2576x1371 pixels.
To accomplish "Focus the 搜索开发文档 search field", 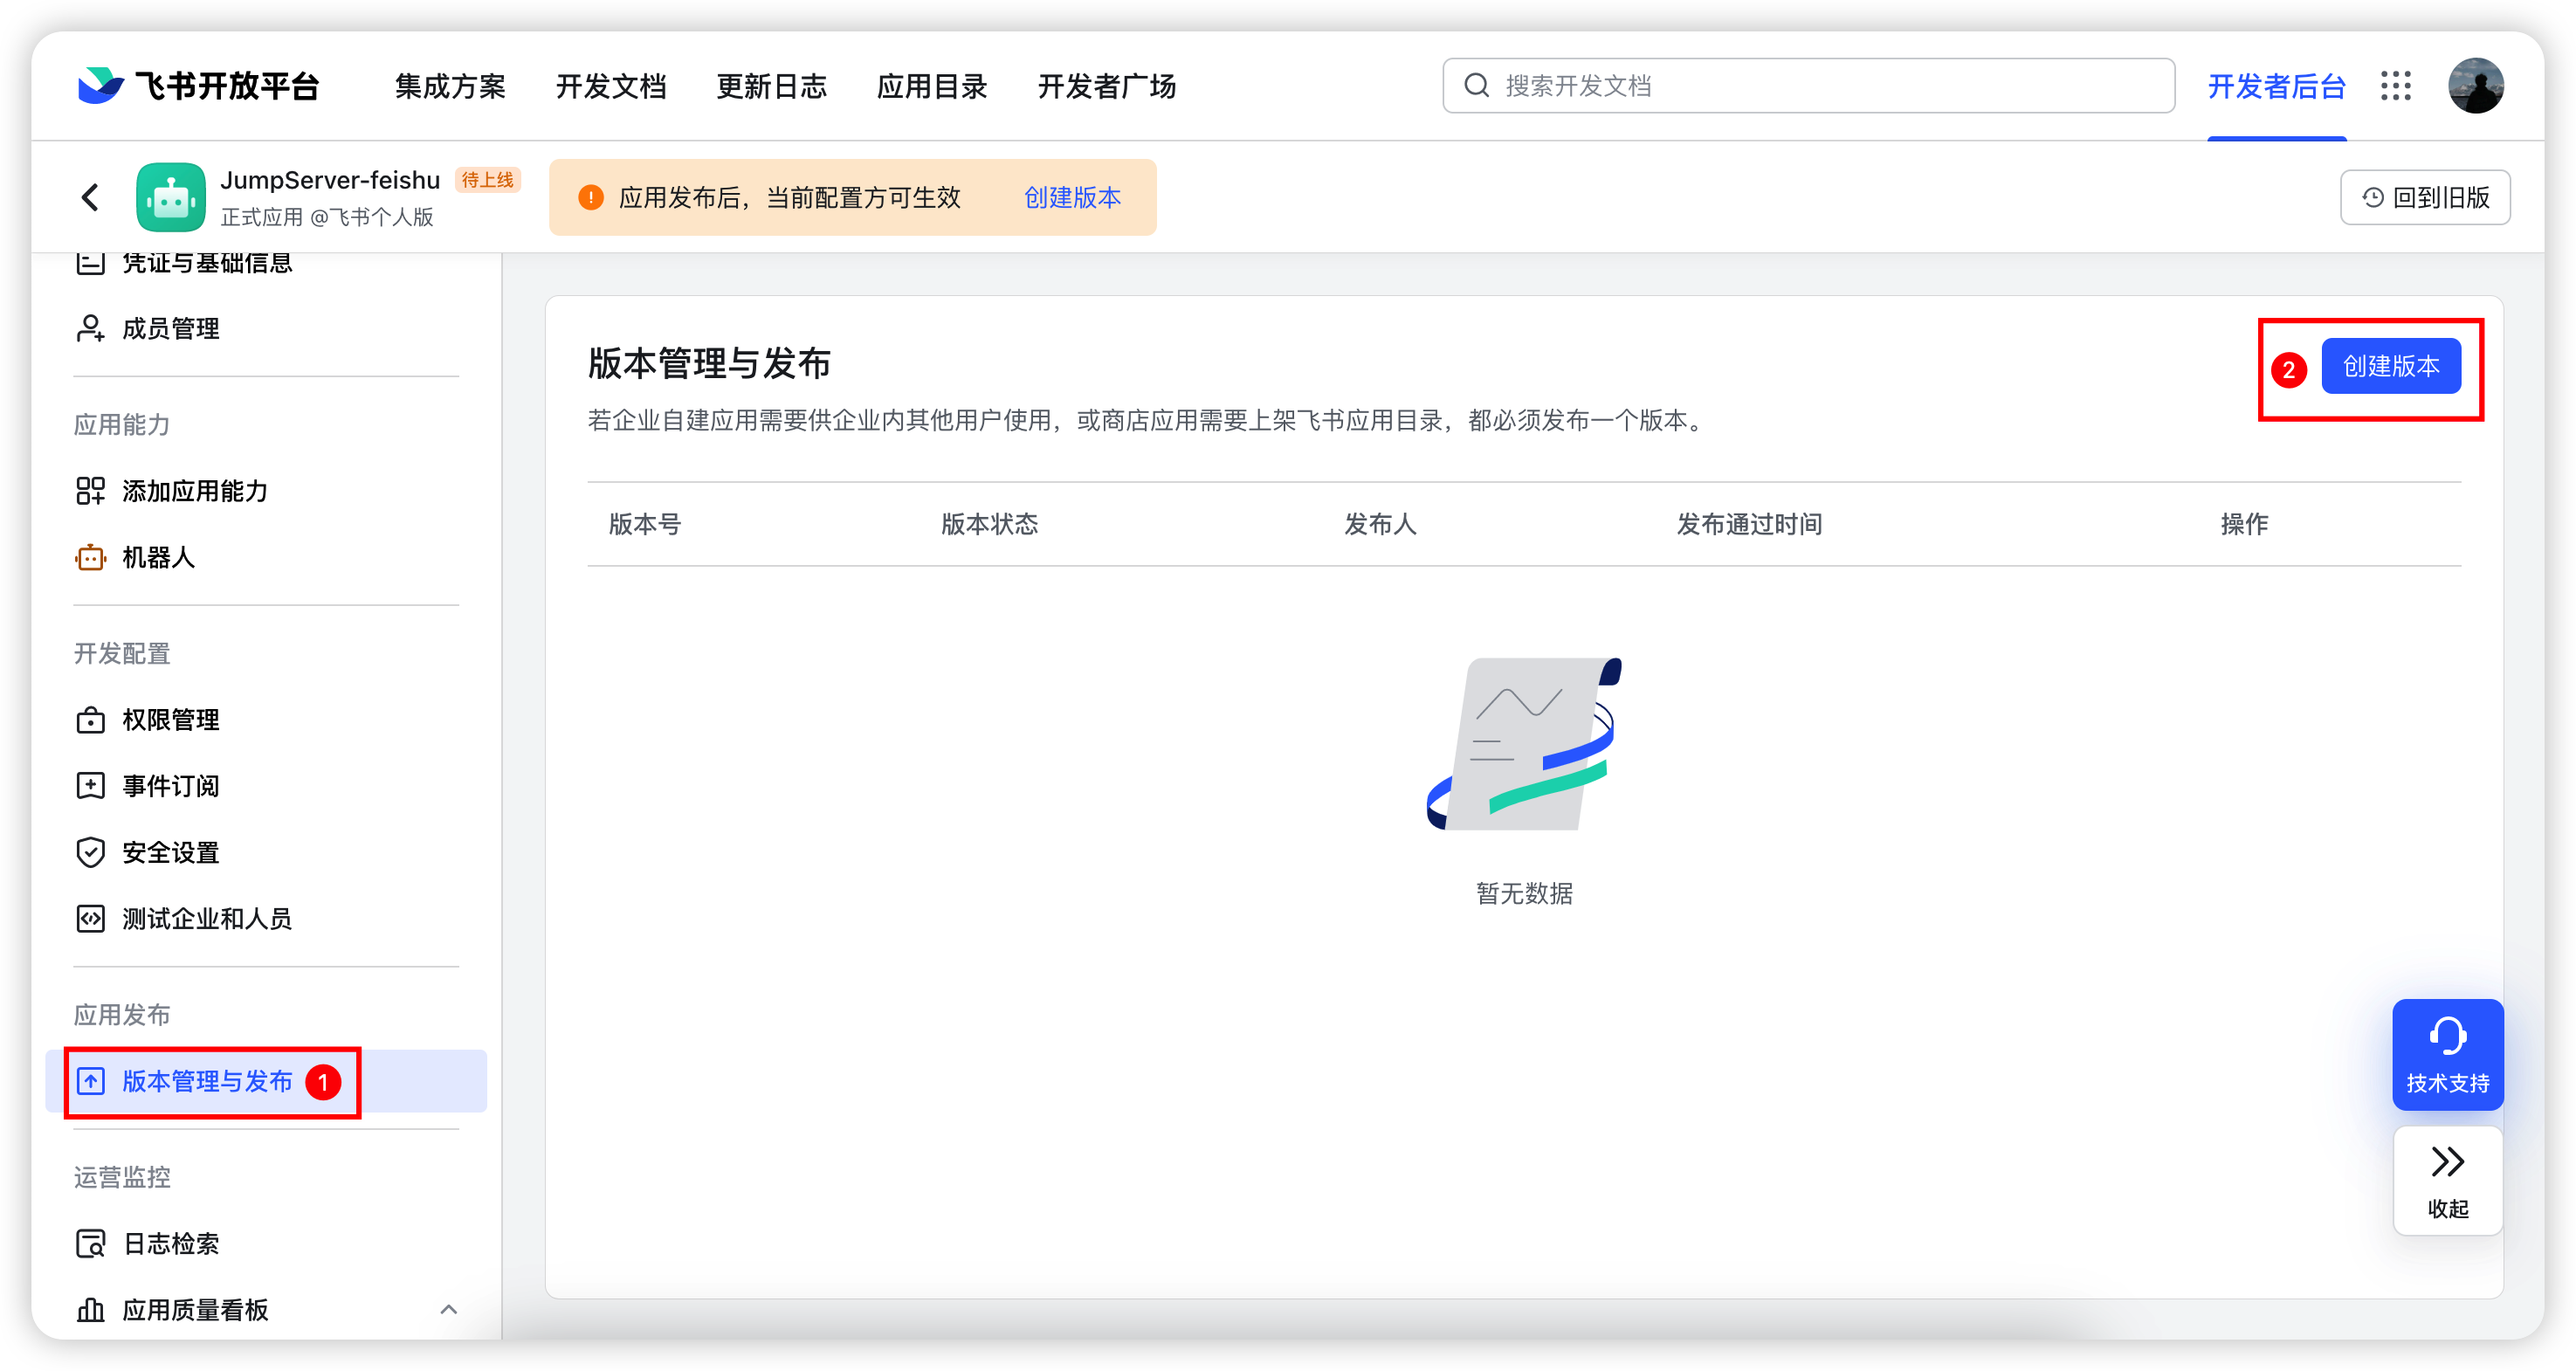I will click(x=1808, y=86).
